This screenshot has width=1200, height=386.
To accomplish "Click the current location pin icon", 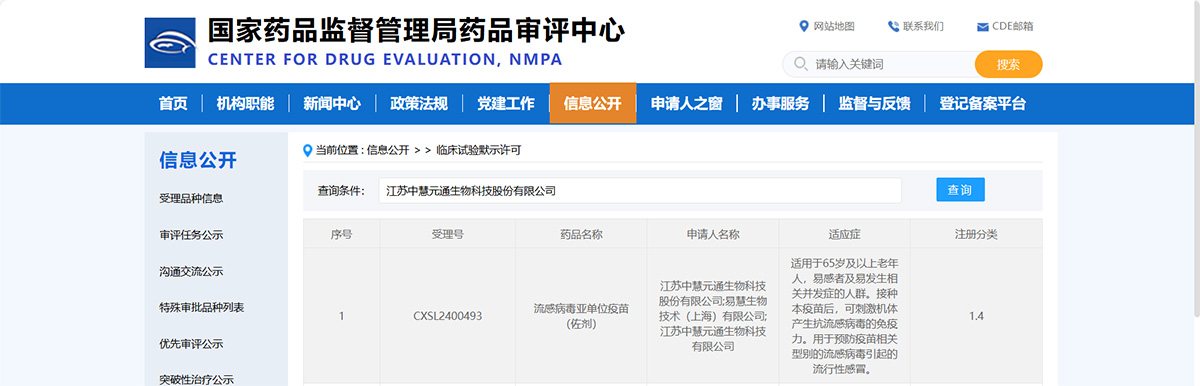I will coord(308,150).
